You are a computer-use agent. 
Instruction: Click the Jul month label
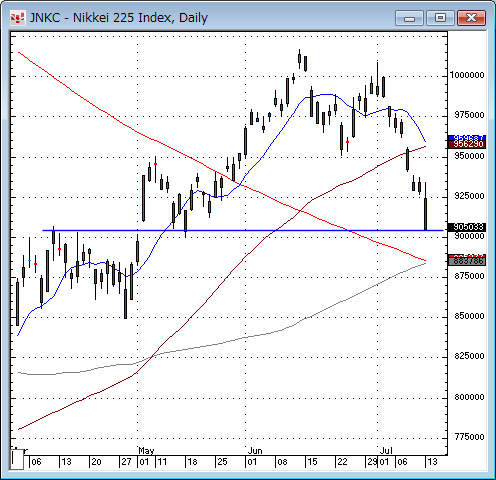pos(386,451)
